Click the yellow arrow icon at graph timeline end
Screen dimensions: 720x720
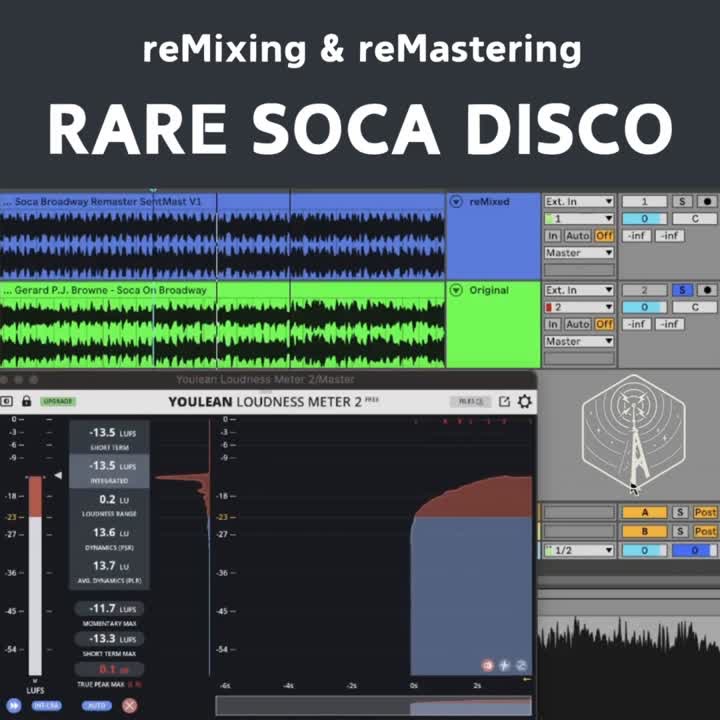click(527, 679)
